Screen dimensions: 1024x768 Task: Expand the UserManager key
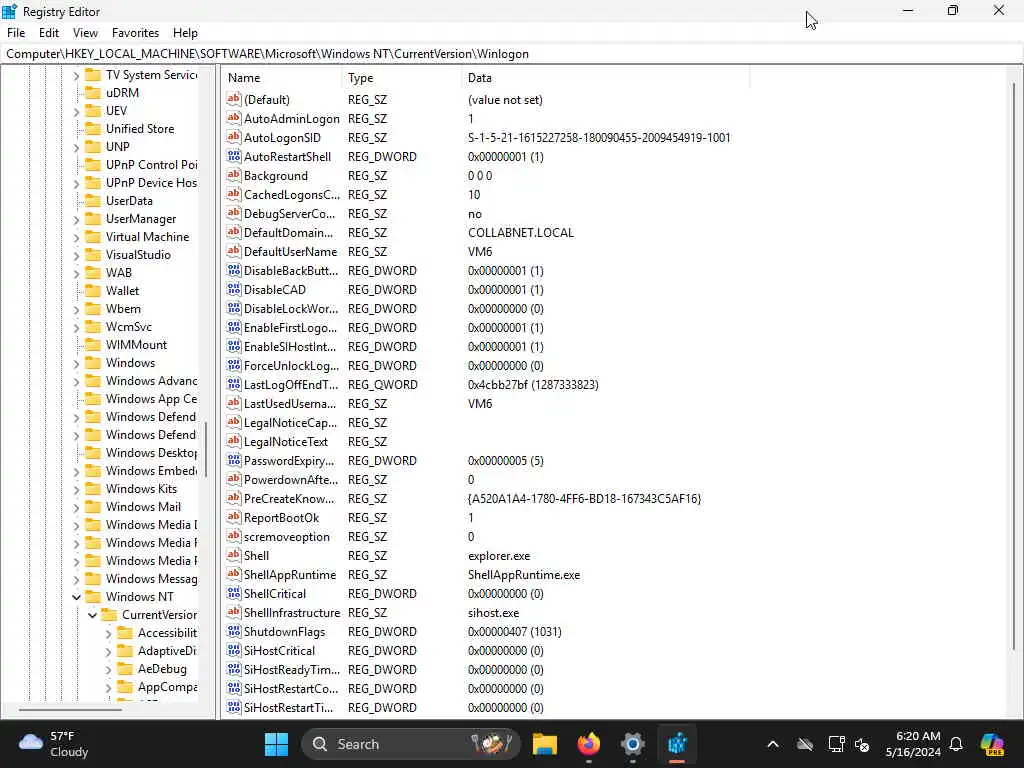[76, 219]
